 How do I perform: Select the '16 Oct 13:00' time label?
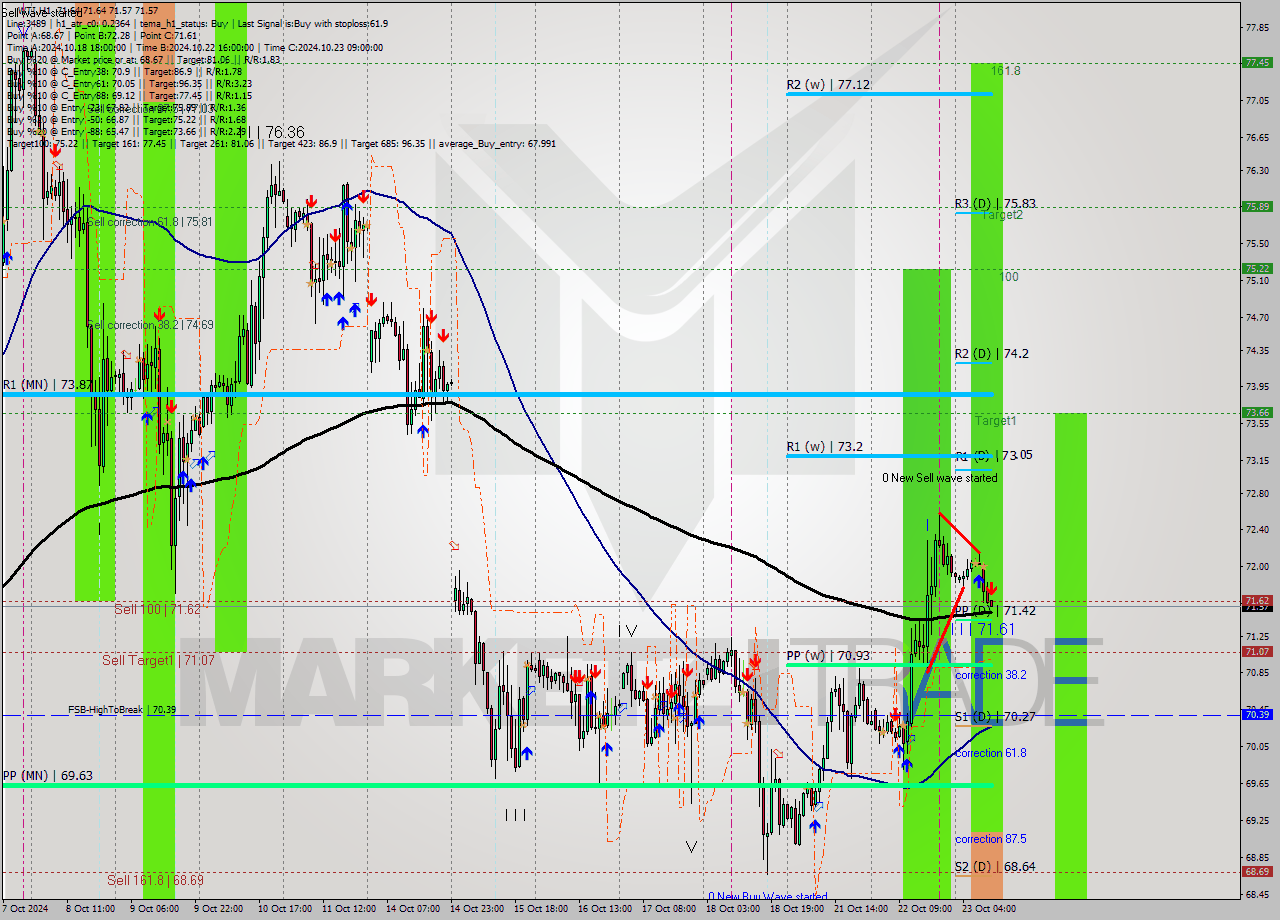coord(605,909)
